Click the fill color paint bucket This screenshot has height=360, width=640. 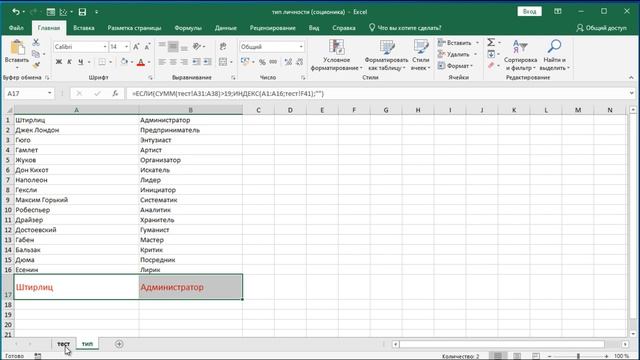(x=124, y=62)
